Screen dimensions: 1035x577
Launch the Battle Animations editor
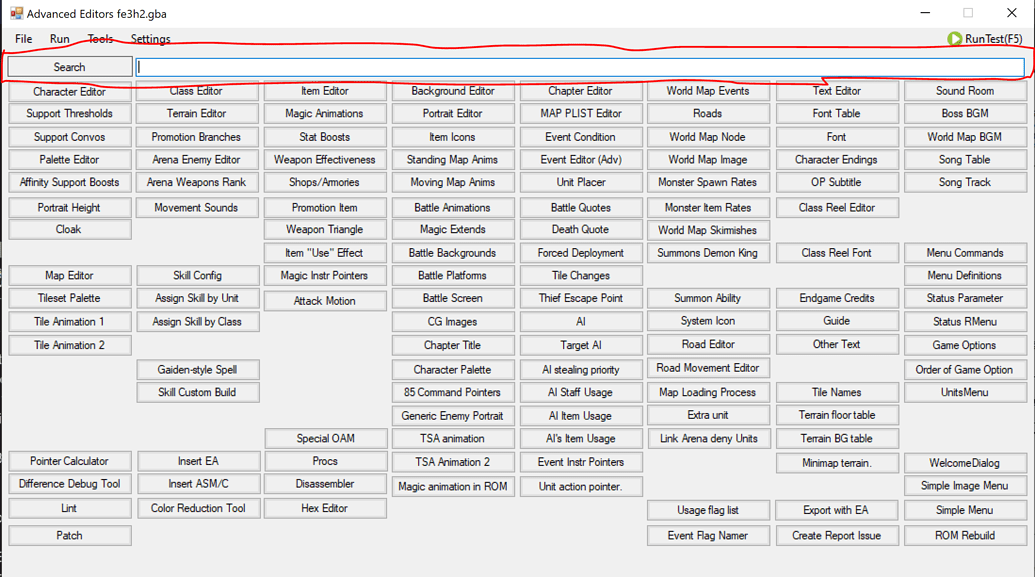[452, 208]
